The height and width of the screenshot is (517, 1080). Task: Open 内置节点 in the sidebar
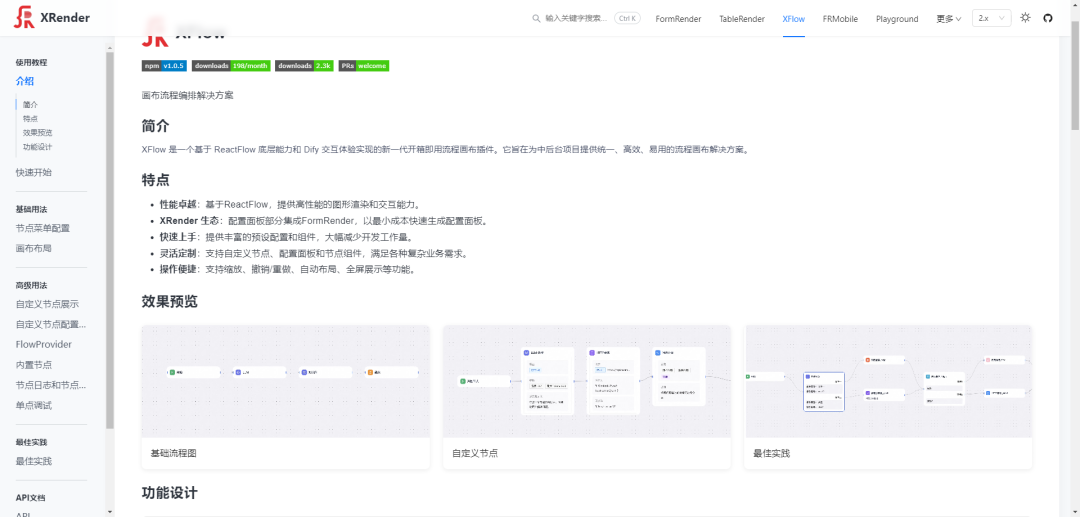point(34,365)
